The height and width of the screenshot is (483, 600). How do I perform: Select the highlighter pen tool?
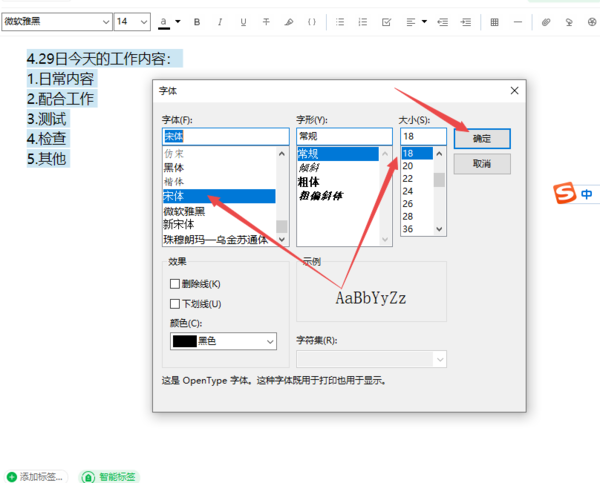tap(289, 22)
